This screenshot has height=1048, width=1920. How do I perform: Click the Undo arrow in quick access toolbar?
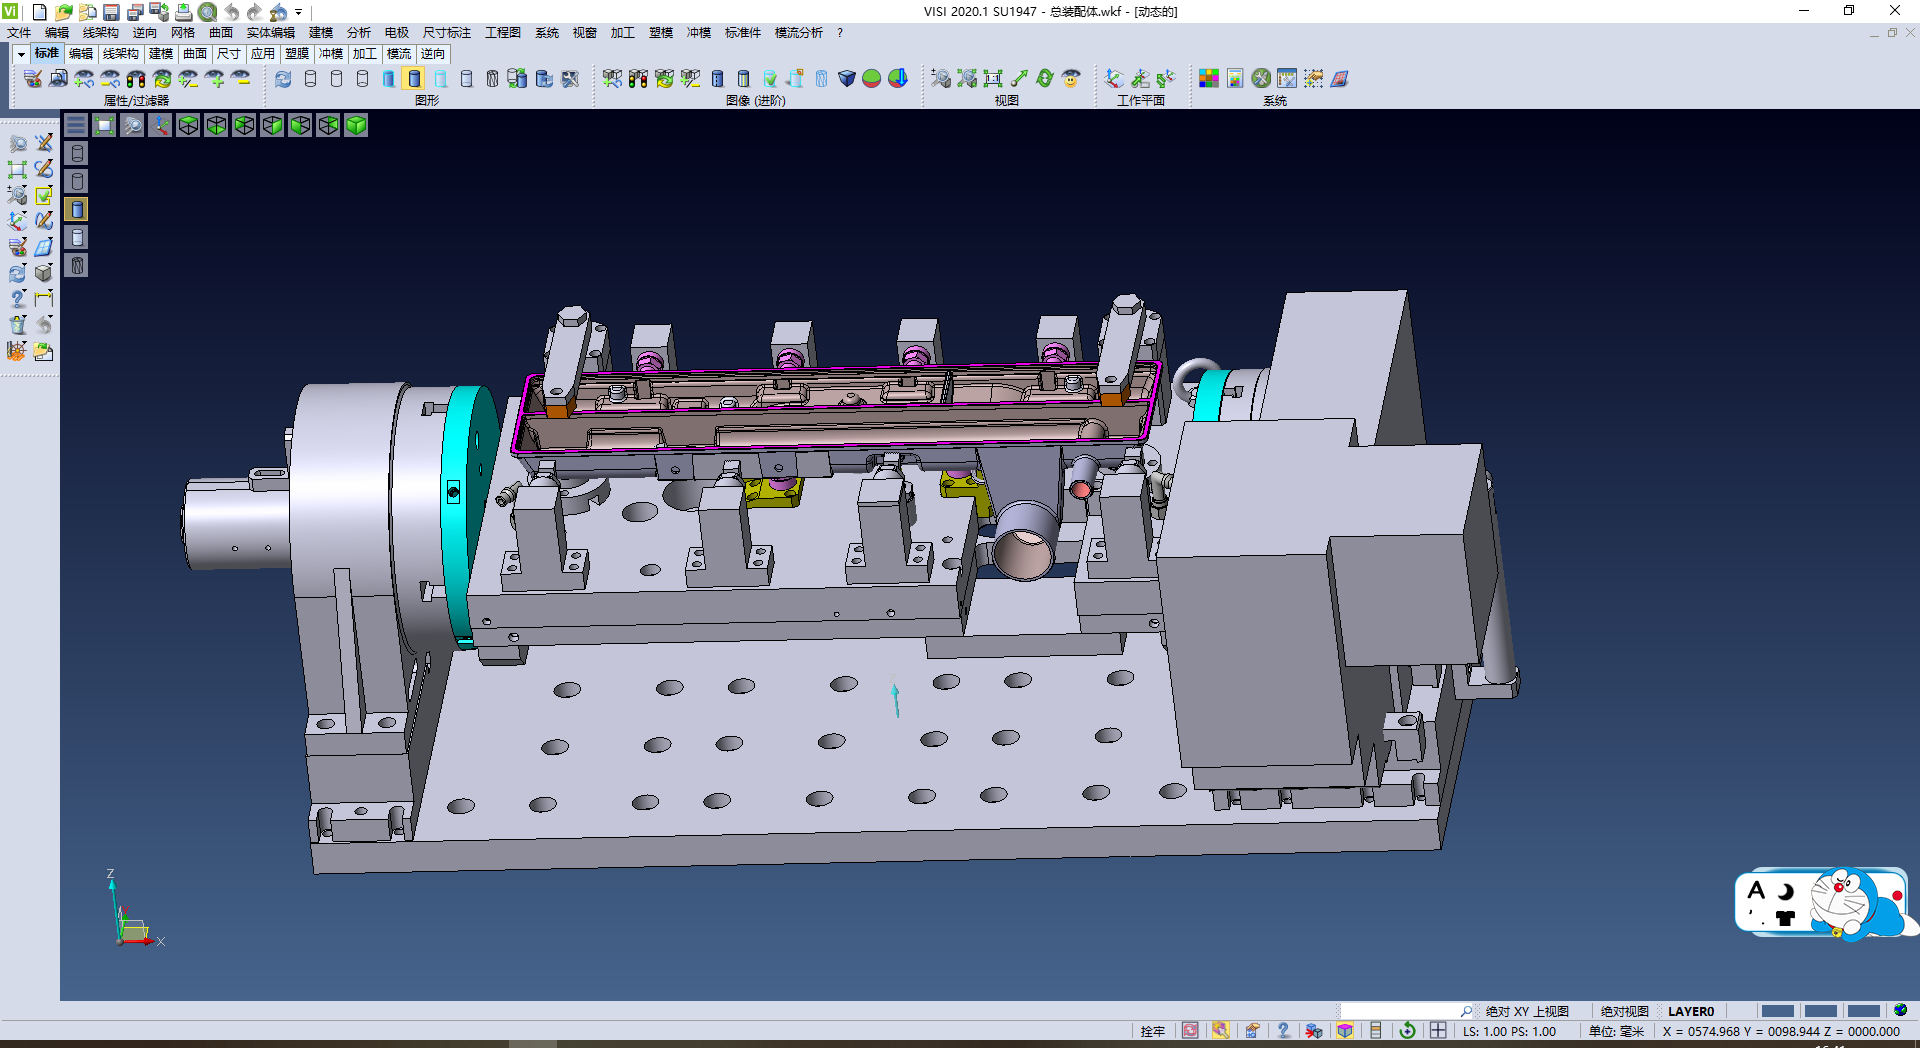[x=232, y=12]
